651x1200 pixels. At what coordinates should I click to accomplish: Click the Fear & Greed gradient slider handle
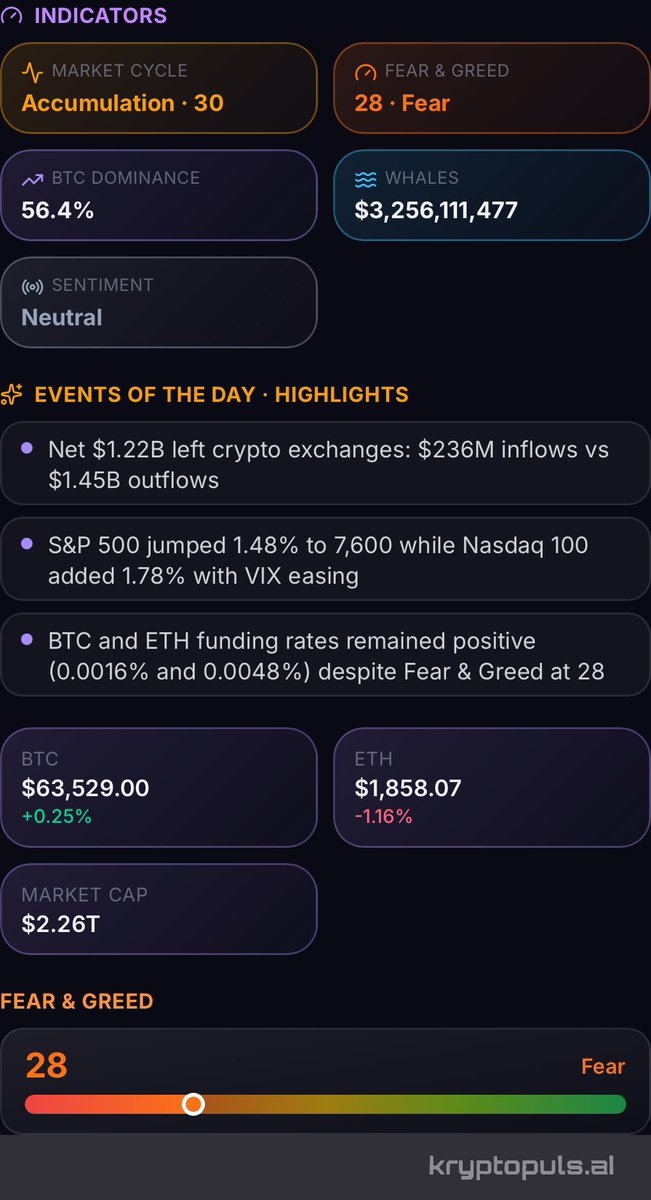194,1104
